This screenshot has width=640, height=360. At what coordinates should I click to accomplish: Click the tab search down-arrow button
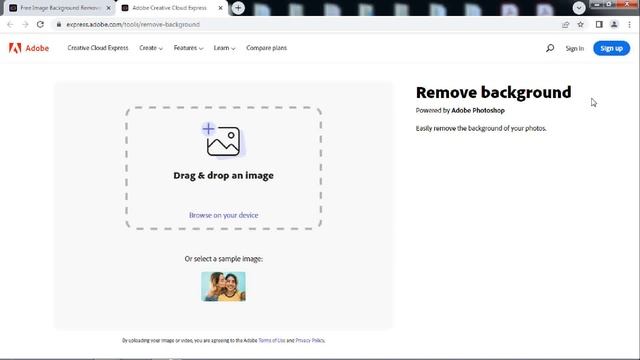578,8
